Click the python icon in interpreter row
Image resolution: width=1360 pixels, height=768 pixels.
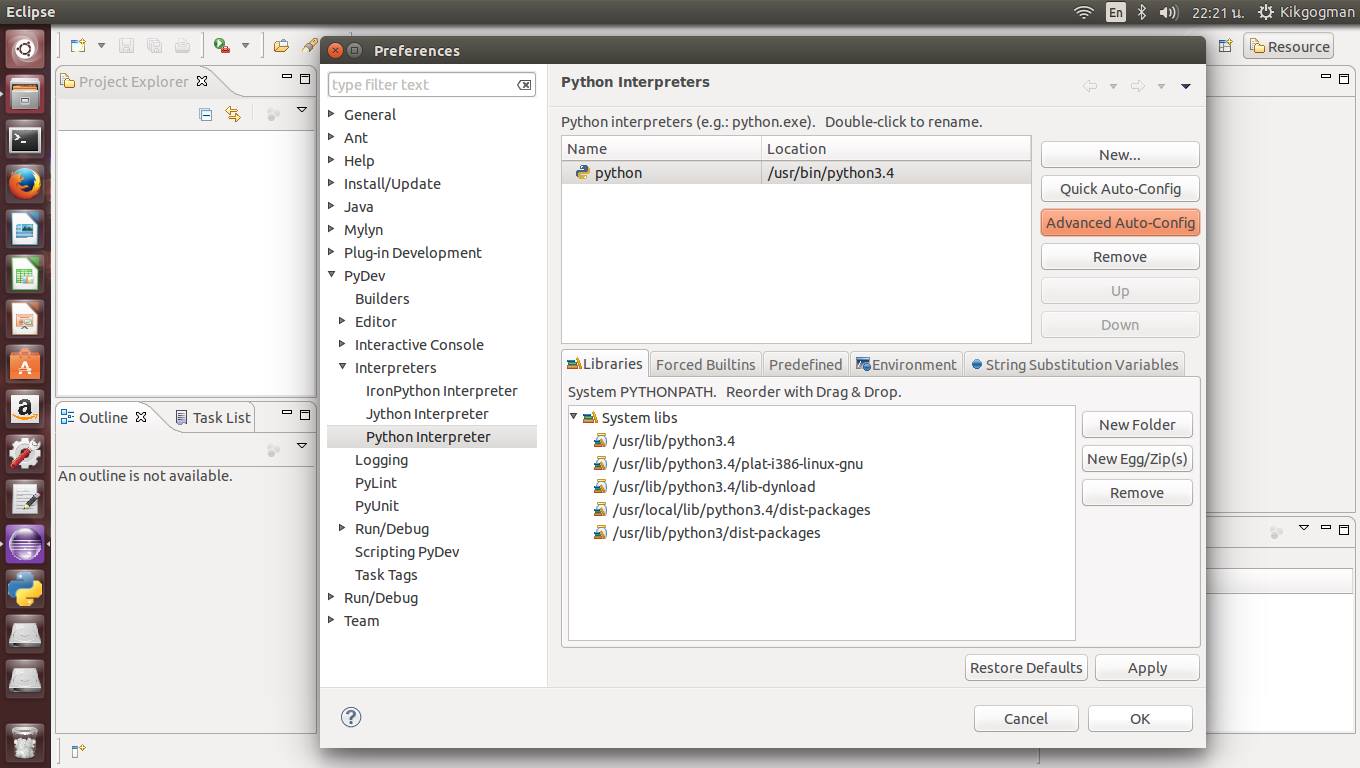[583, 172]
